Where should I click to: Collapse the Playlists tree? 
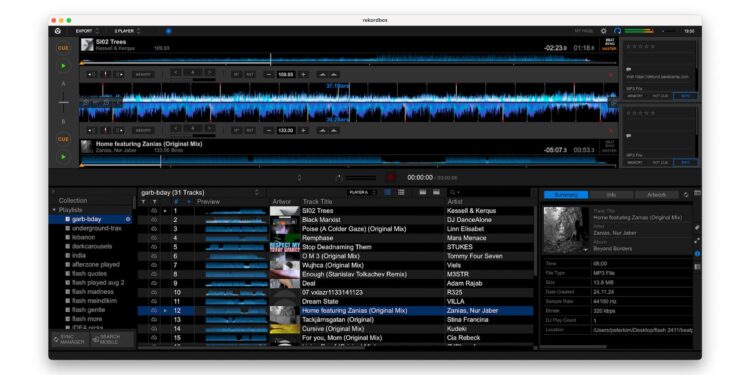pos(54,210)
